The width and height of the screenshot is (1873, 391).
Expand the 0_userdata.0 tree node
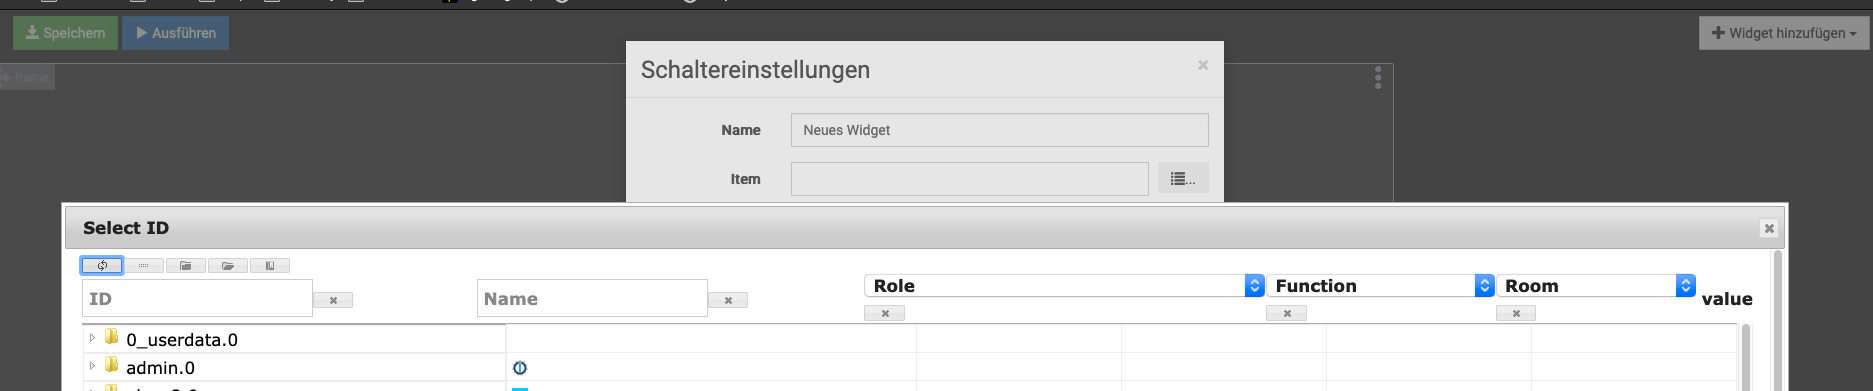coord(92,338)
